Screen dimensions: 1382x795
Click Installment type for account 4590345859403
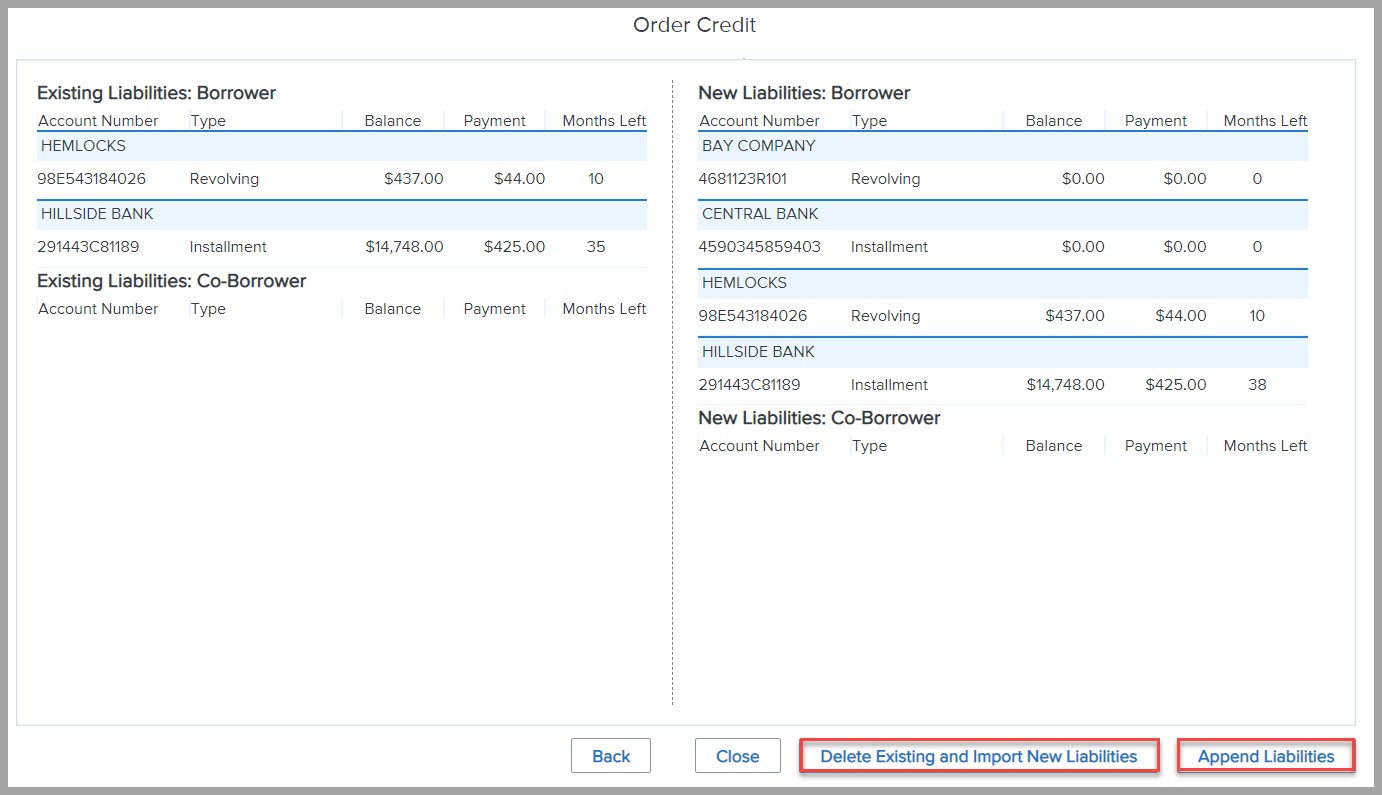889,247
